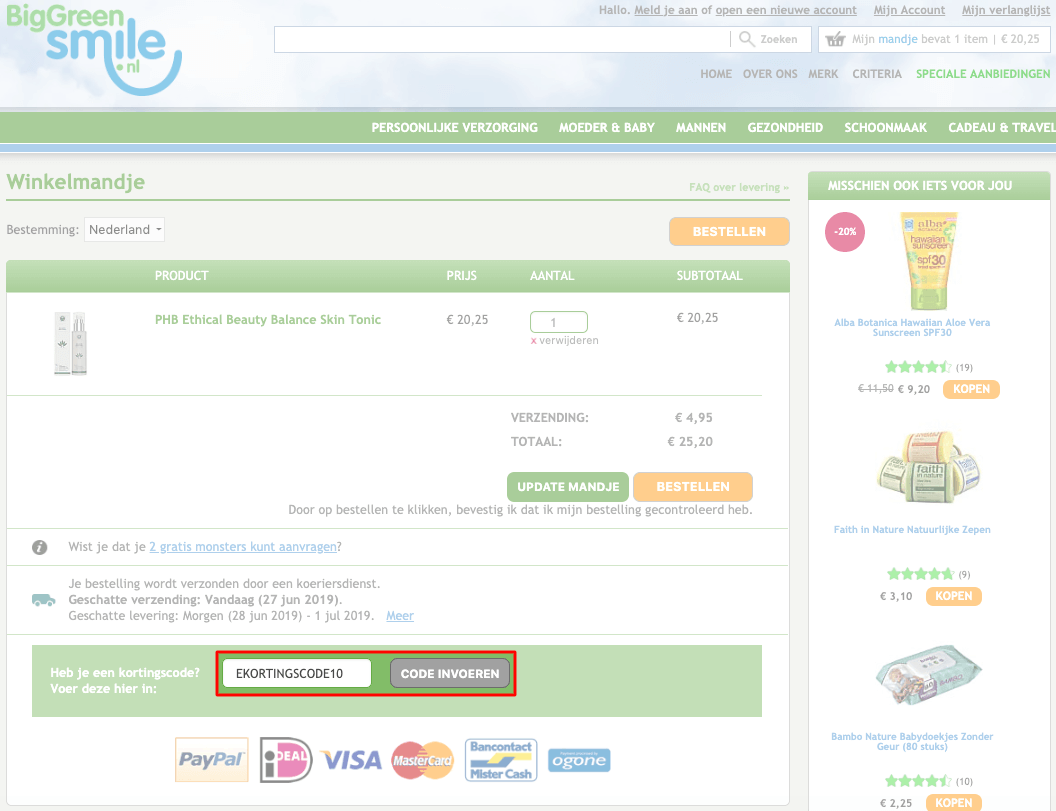
Task: Click the CODE INVOEREN button
Action: (x=450, y=674)
